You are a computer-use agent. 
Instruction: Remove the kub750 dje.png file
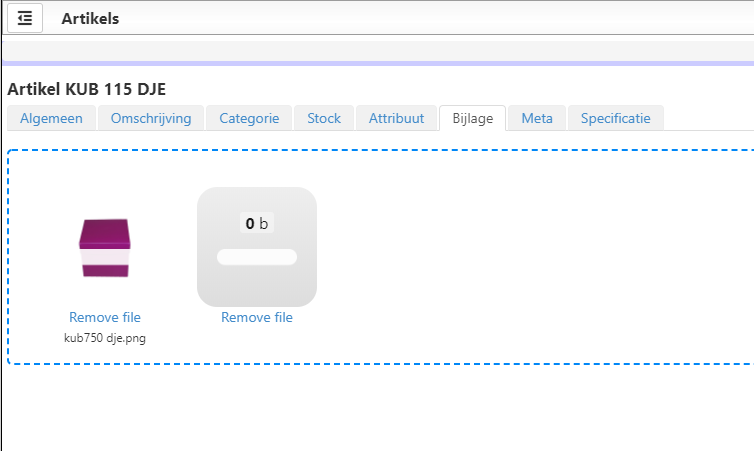coord(105,318)
